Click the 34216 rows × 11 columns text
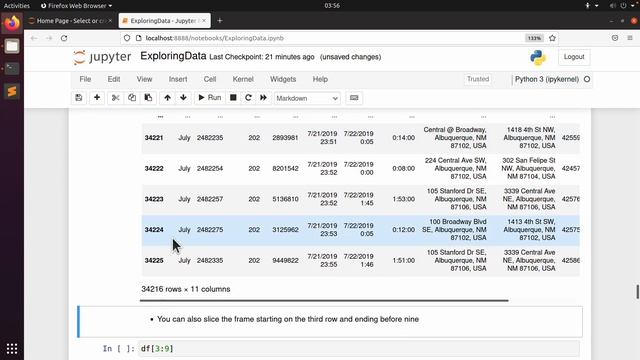 click(x=186, y=289)
